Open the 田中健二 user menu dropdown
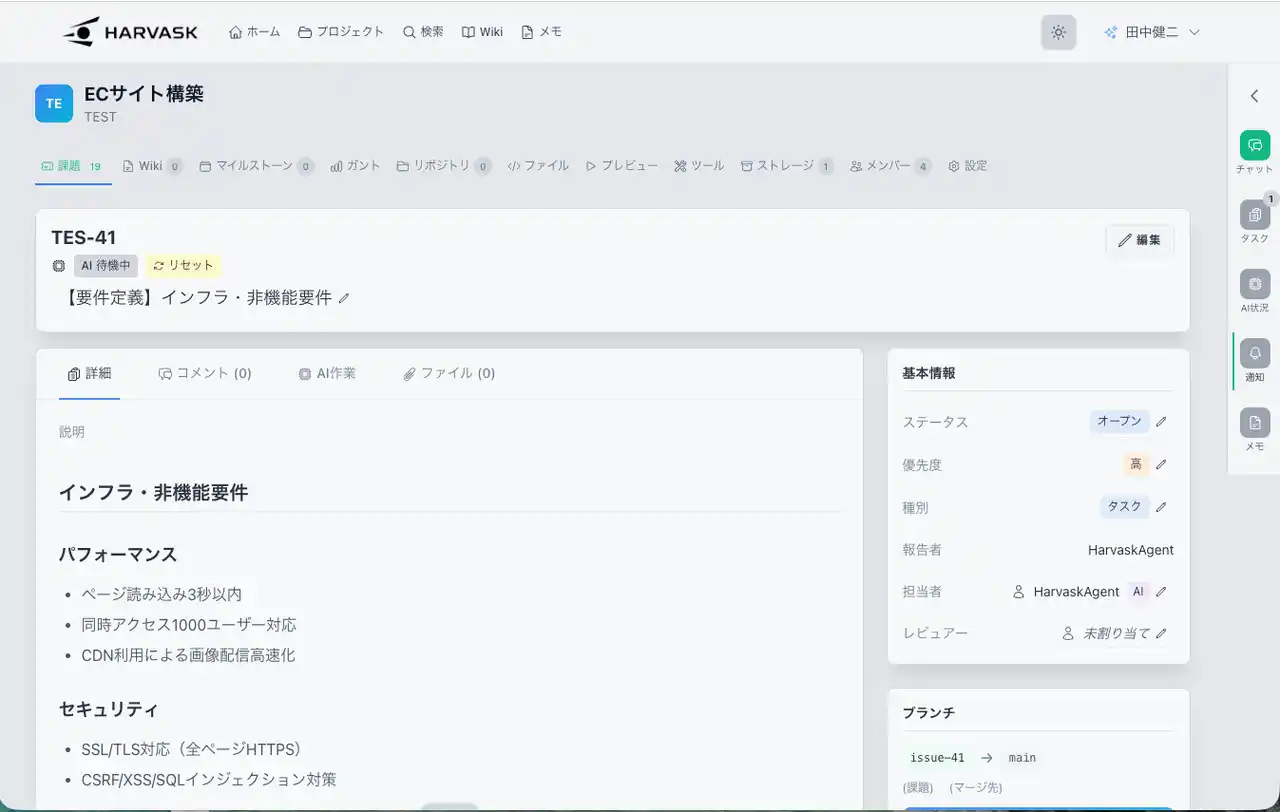The height and width of the screenshot is (812, 1280). pos(1152,32)
